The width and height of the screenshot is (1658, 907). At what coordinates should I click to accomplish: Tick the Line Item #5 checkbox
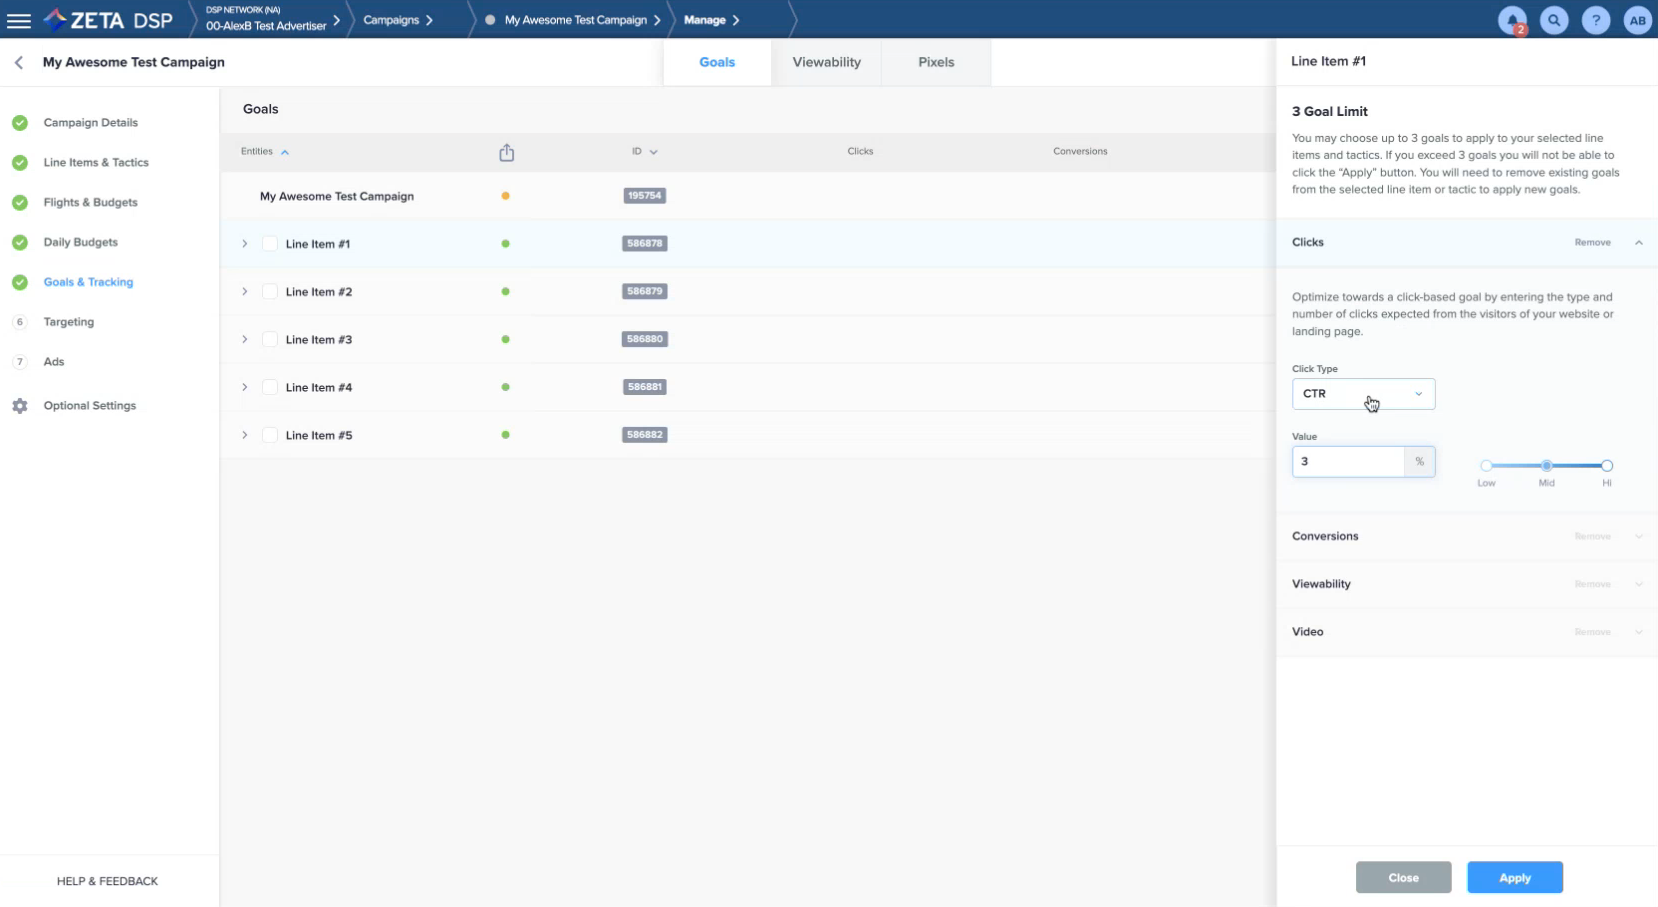tap(269, 435)
